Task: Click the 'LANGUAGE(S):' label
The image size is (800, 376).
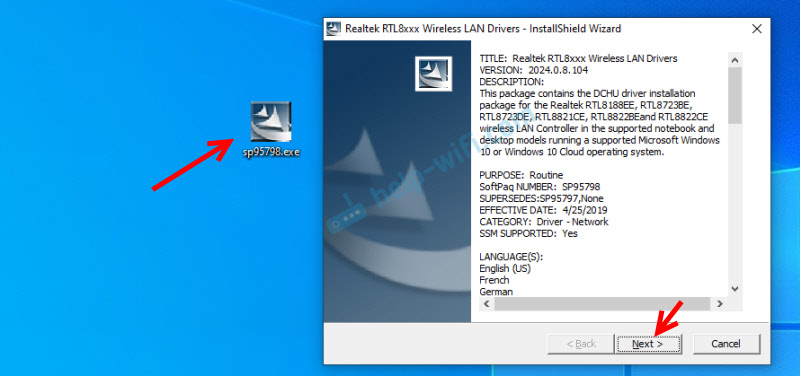Action: tap(511, 257)
